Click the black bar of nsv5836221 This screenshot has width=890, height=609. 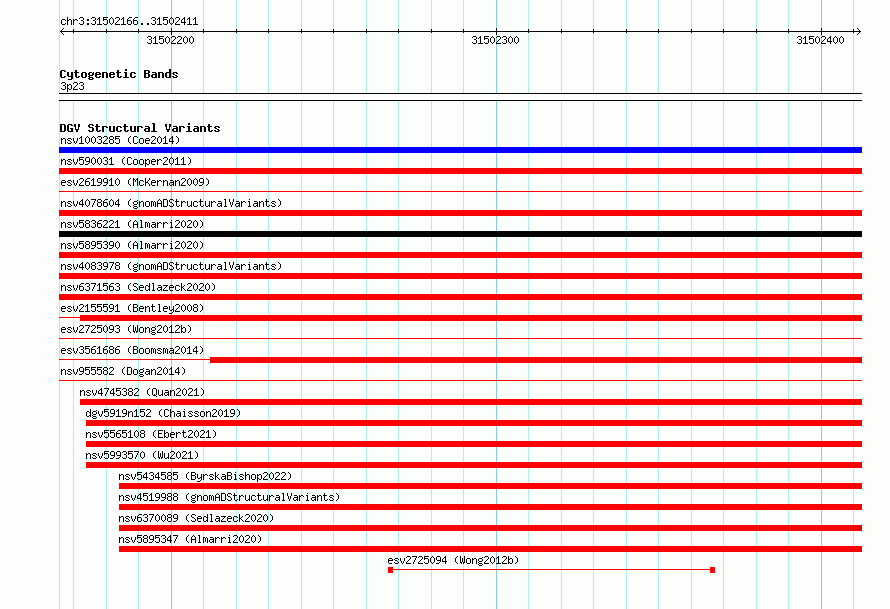pos(460,234)
